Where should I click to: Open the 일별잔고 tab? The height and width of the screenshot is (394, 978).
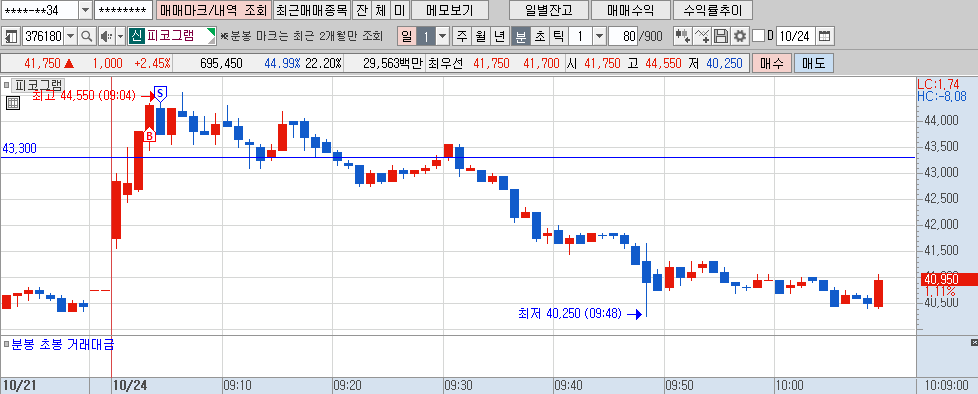coord(548,10)
